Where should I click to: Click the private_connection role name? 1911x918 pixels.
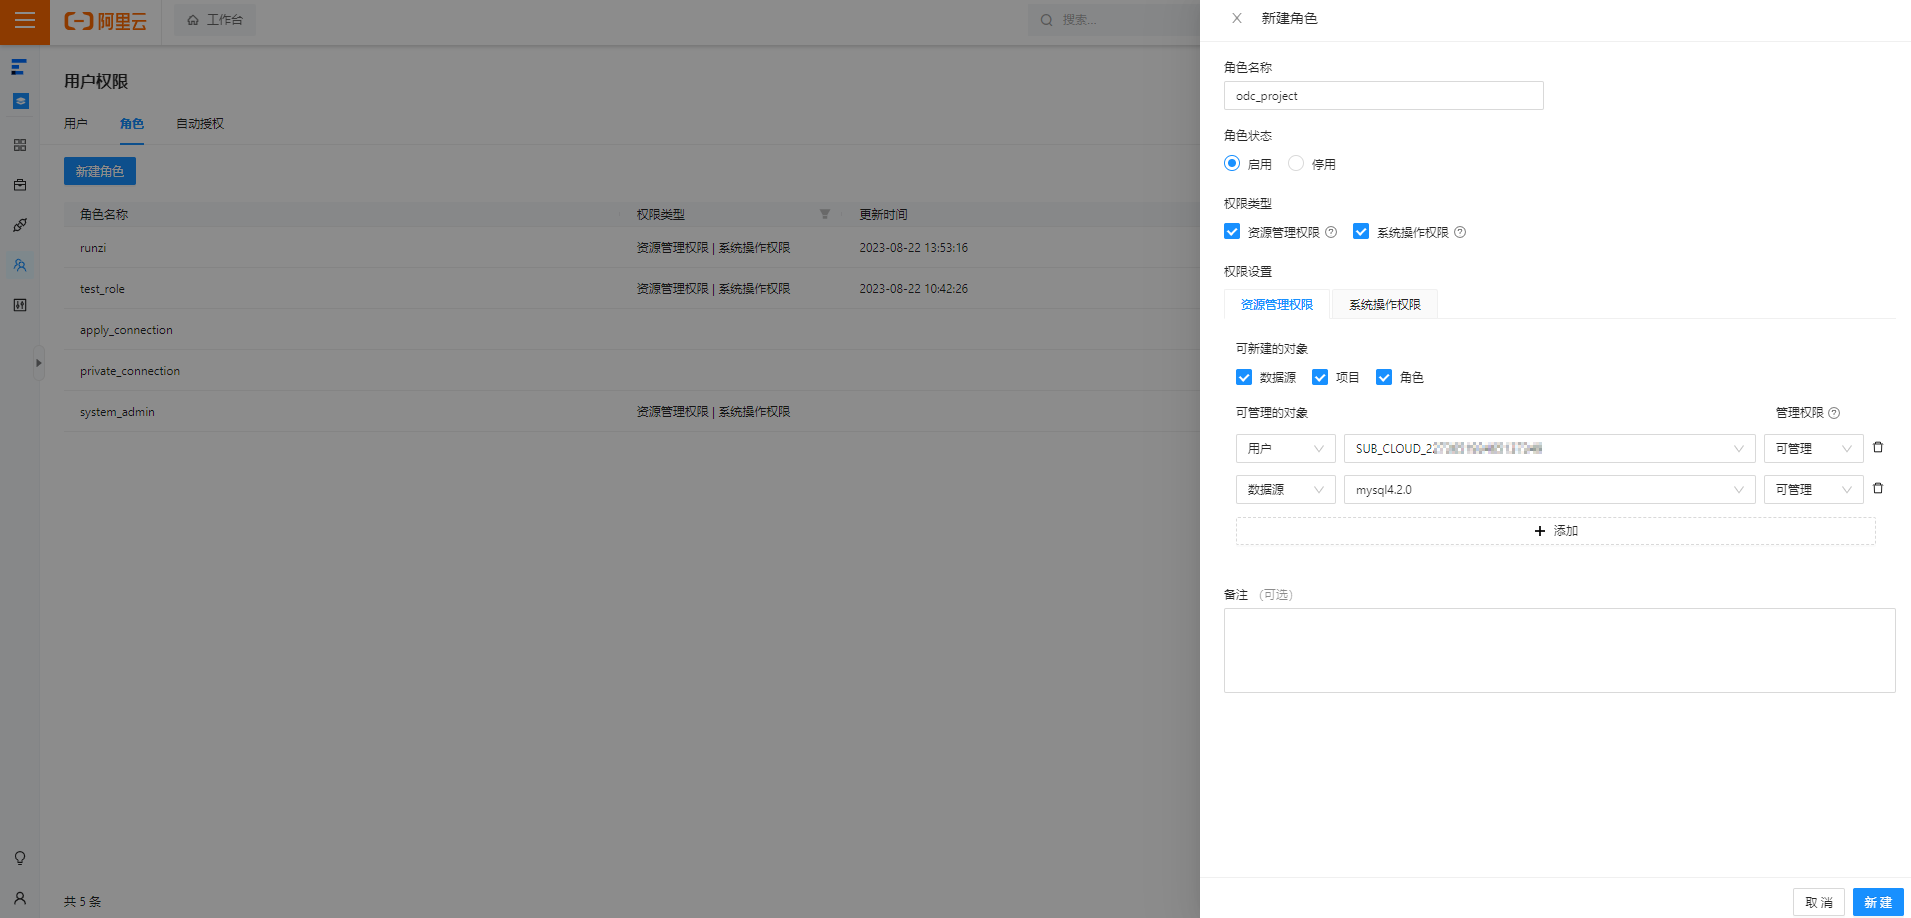130,371
